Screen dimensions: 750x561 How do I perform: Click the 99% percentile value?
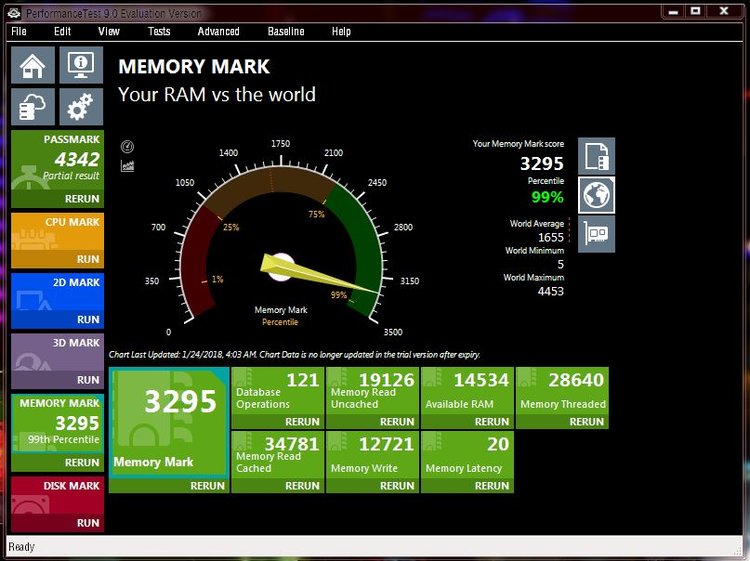pos(548,197)
